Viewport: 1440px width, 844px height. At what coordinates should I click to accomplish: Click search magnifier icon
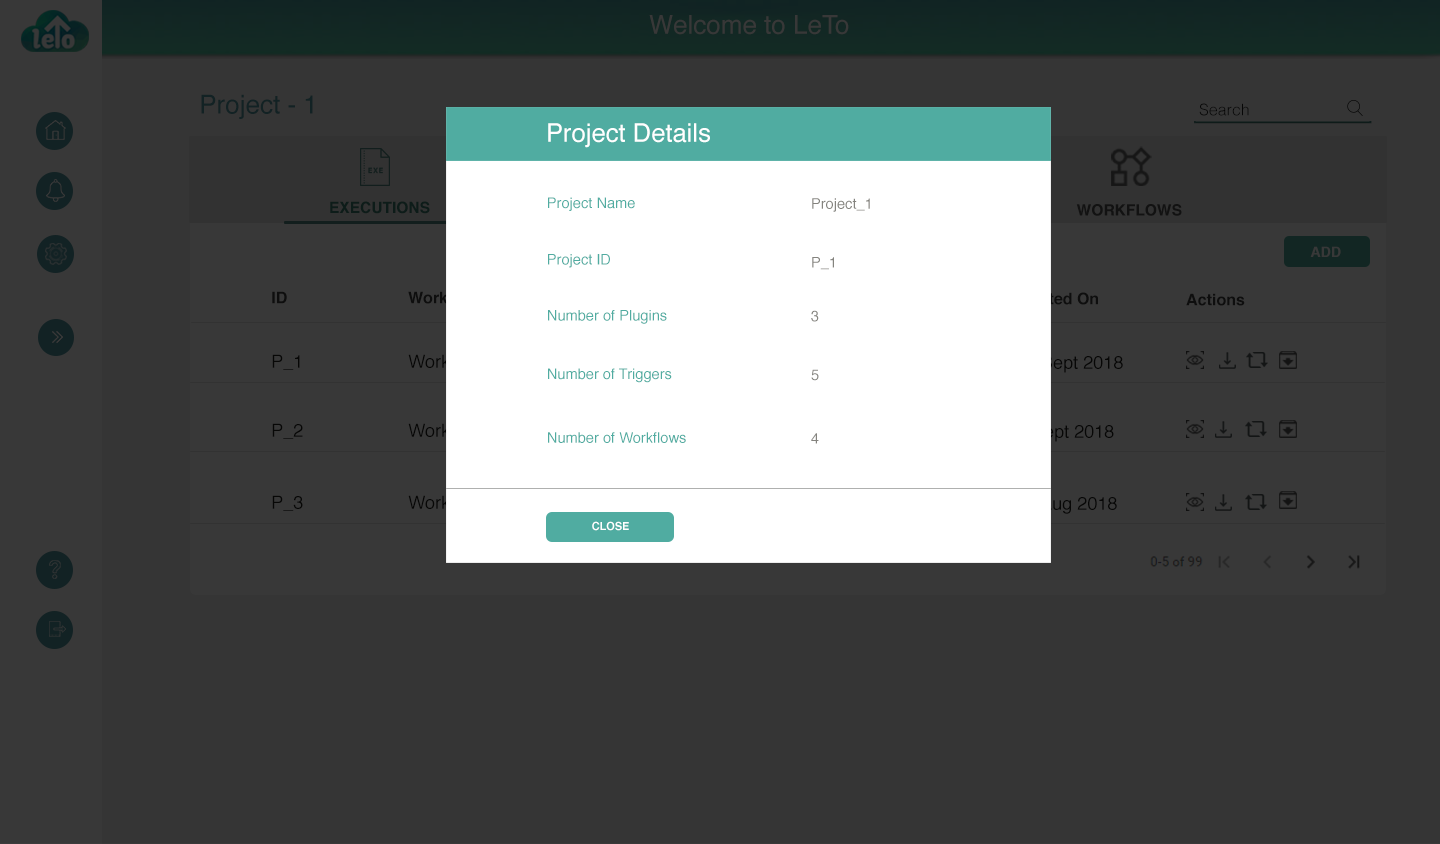point(1355,108)
